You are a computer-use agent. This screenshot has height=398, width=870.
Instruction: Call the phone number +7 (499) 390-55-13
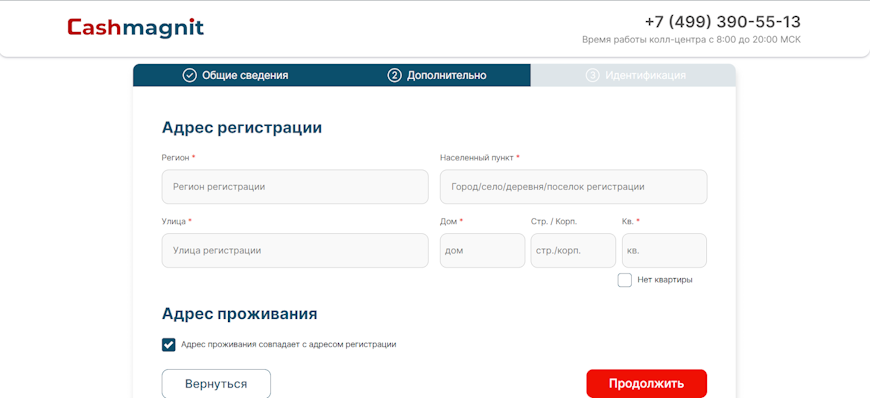pyautogui.click(x=722, y=22)
